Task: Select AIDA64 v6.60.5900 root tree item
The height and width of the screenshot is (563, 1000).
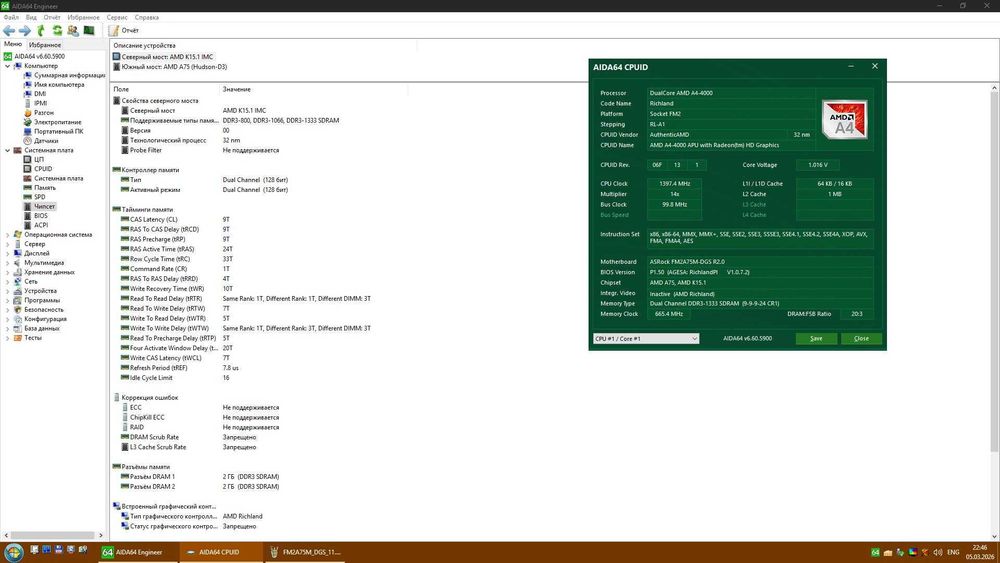Action: (40, 56)
